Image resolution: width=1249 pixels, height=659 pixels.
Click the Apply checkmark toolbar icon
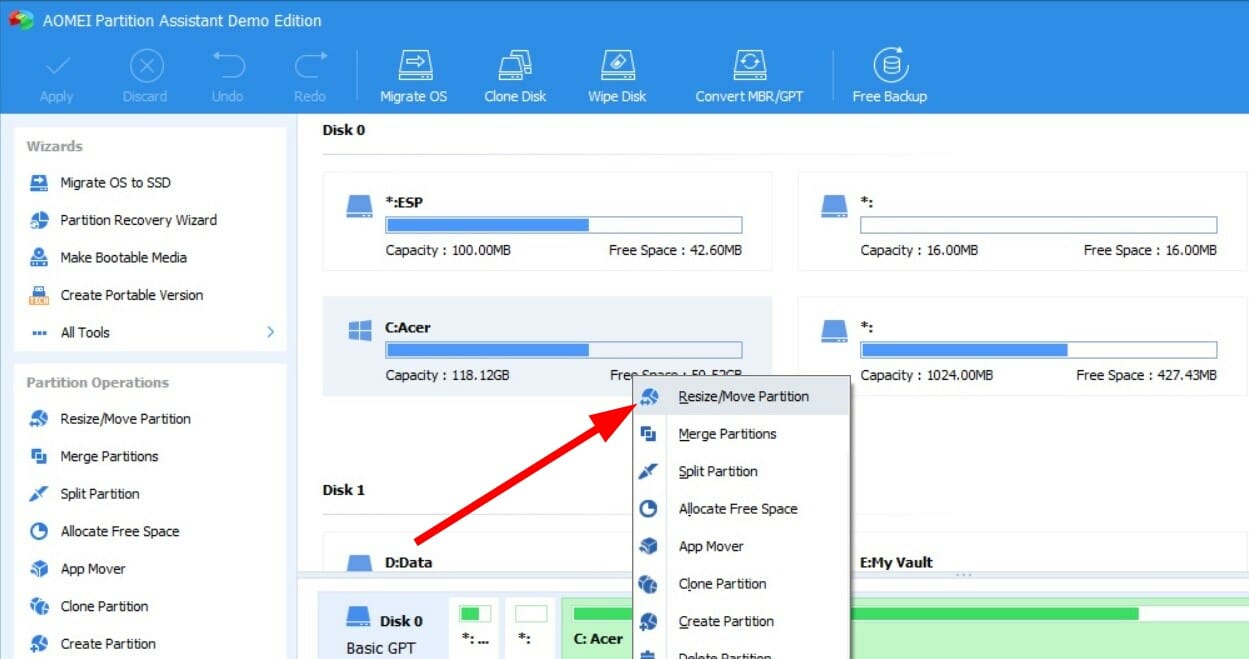(x=57, y=67)
